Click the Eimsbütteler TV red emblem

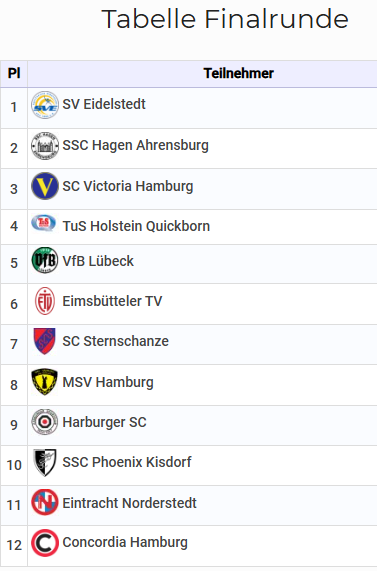pyautogui.click(x=45, y=301)
